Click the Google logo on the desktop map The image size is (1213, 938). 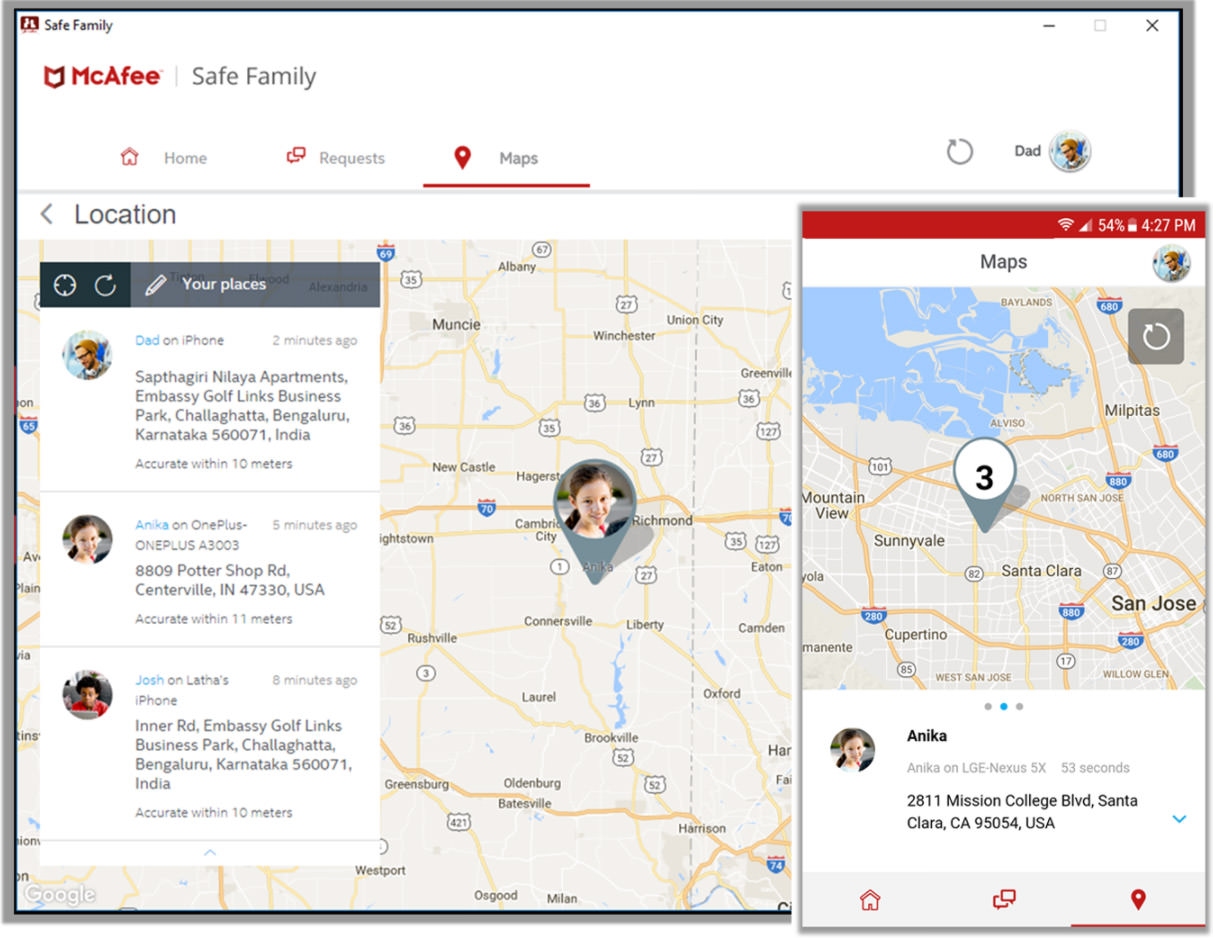(59, 894)
